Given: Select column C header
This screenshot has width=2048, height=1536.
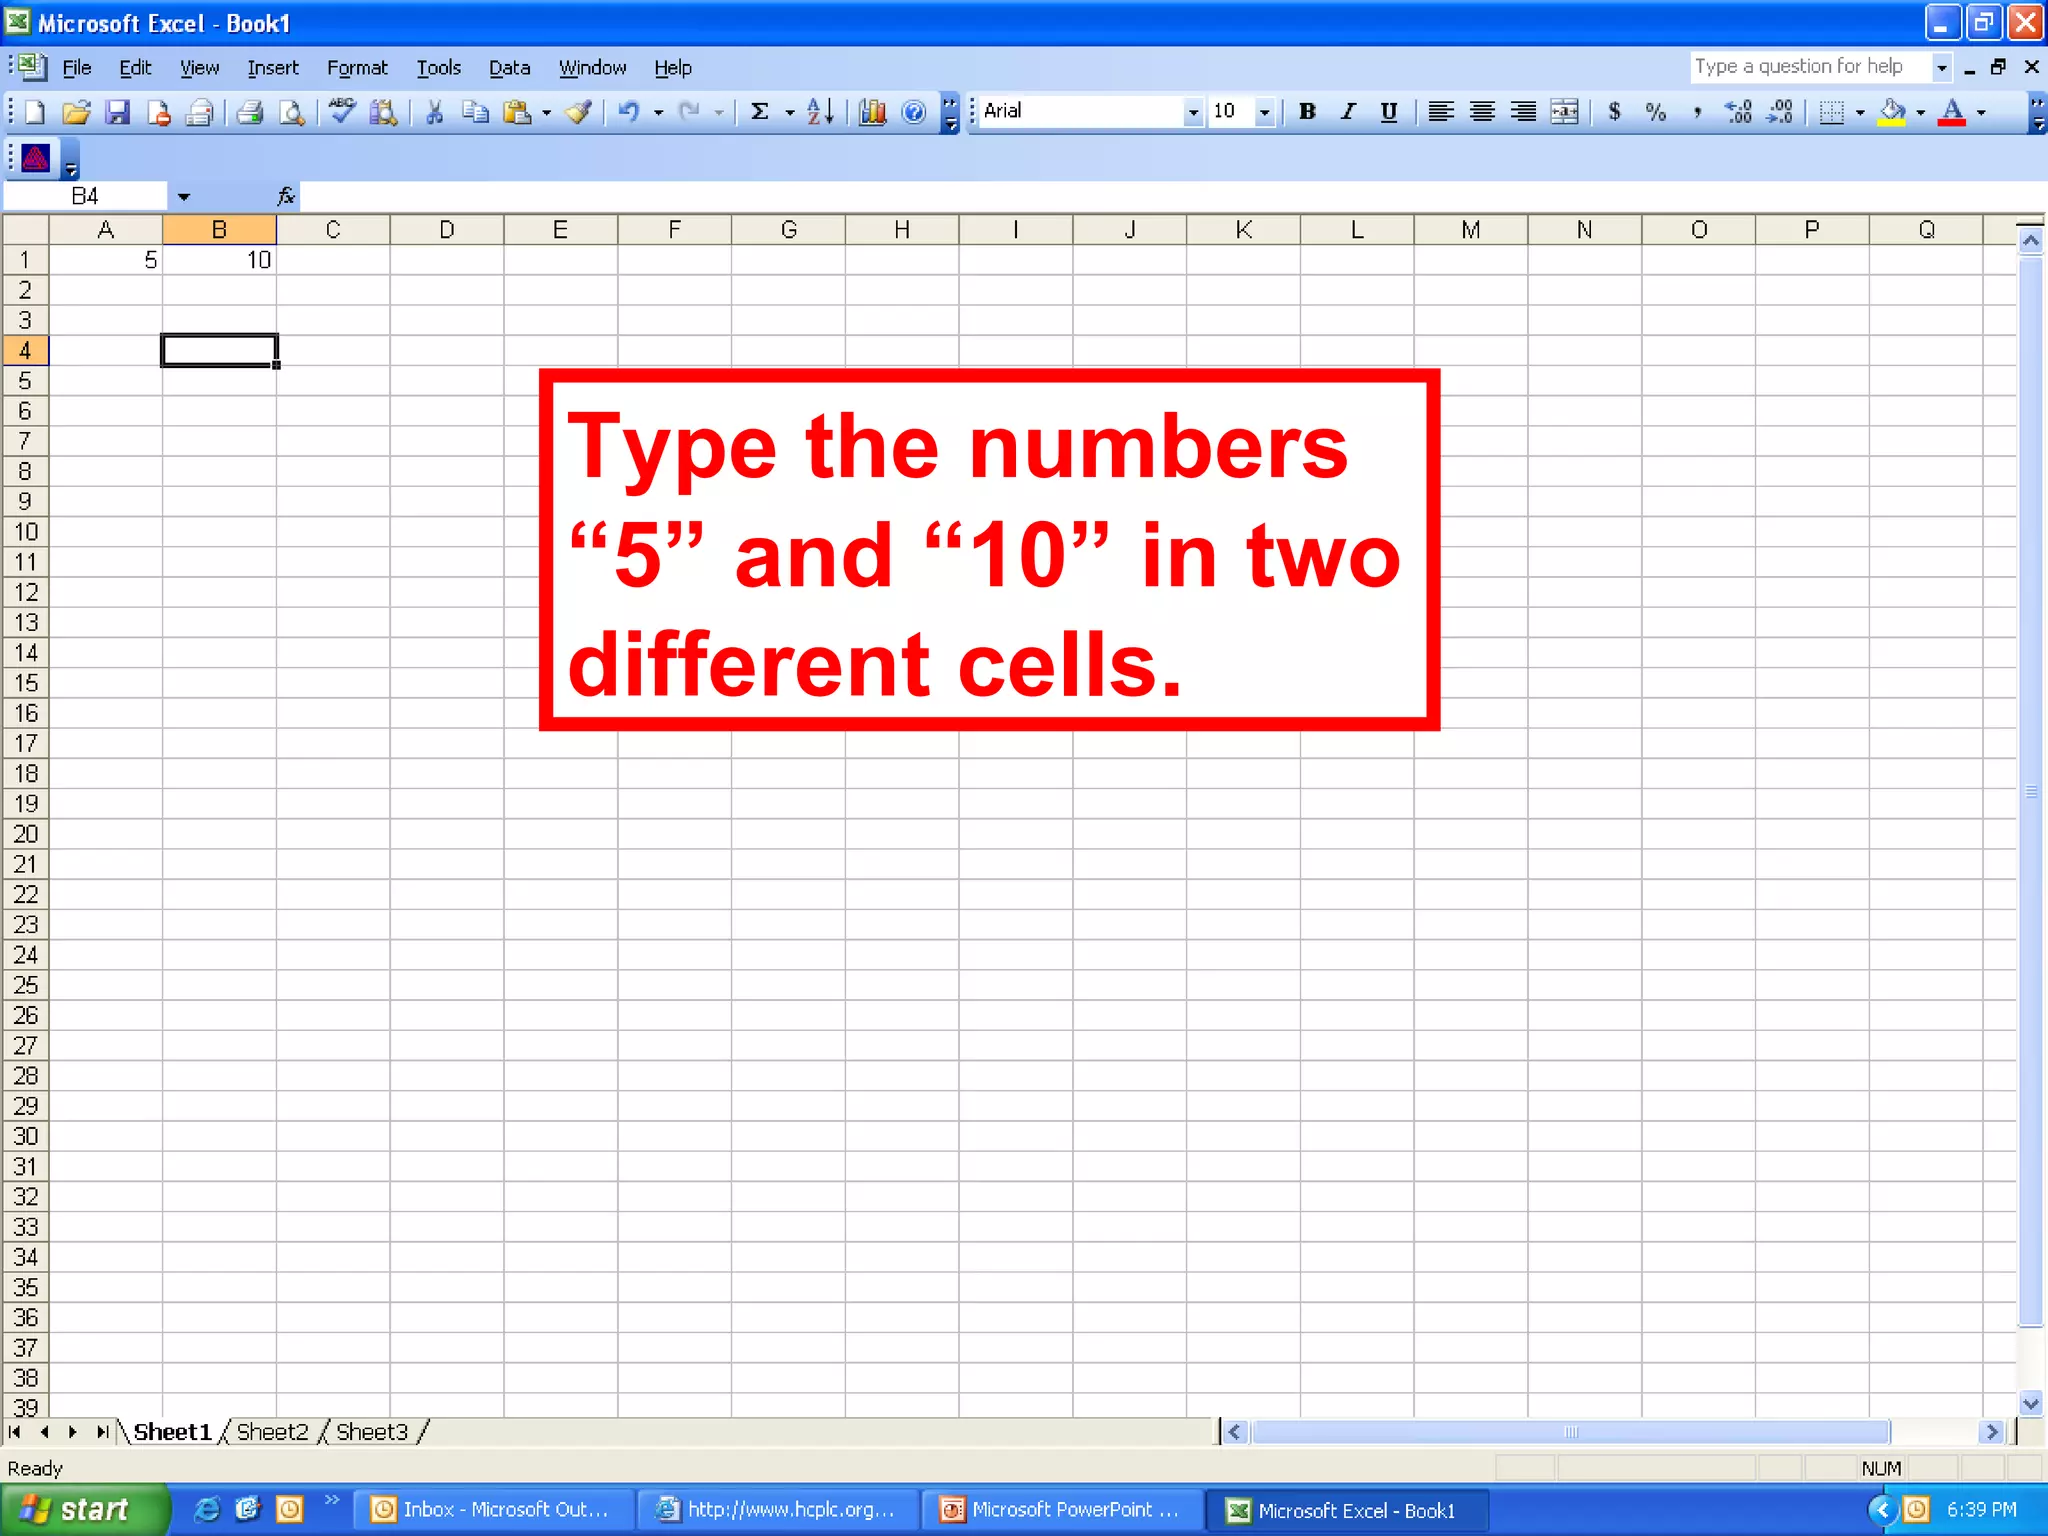Looking at the screenshot, I should [333, 230].
